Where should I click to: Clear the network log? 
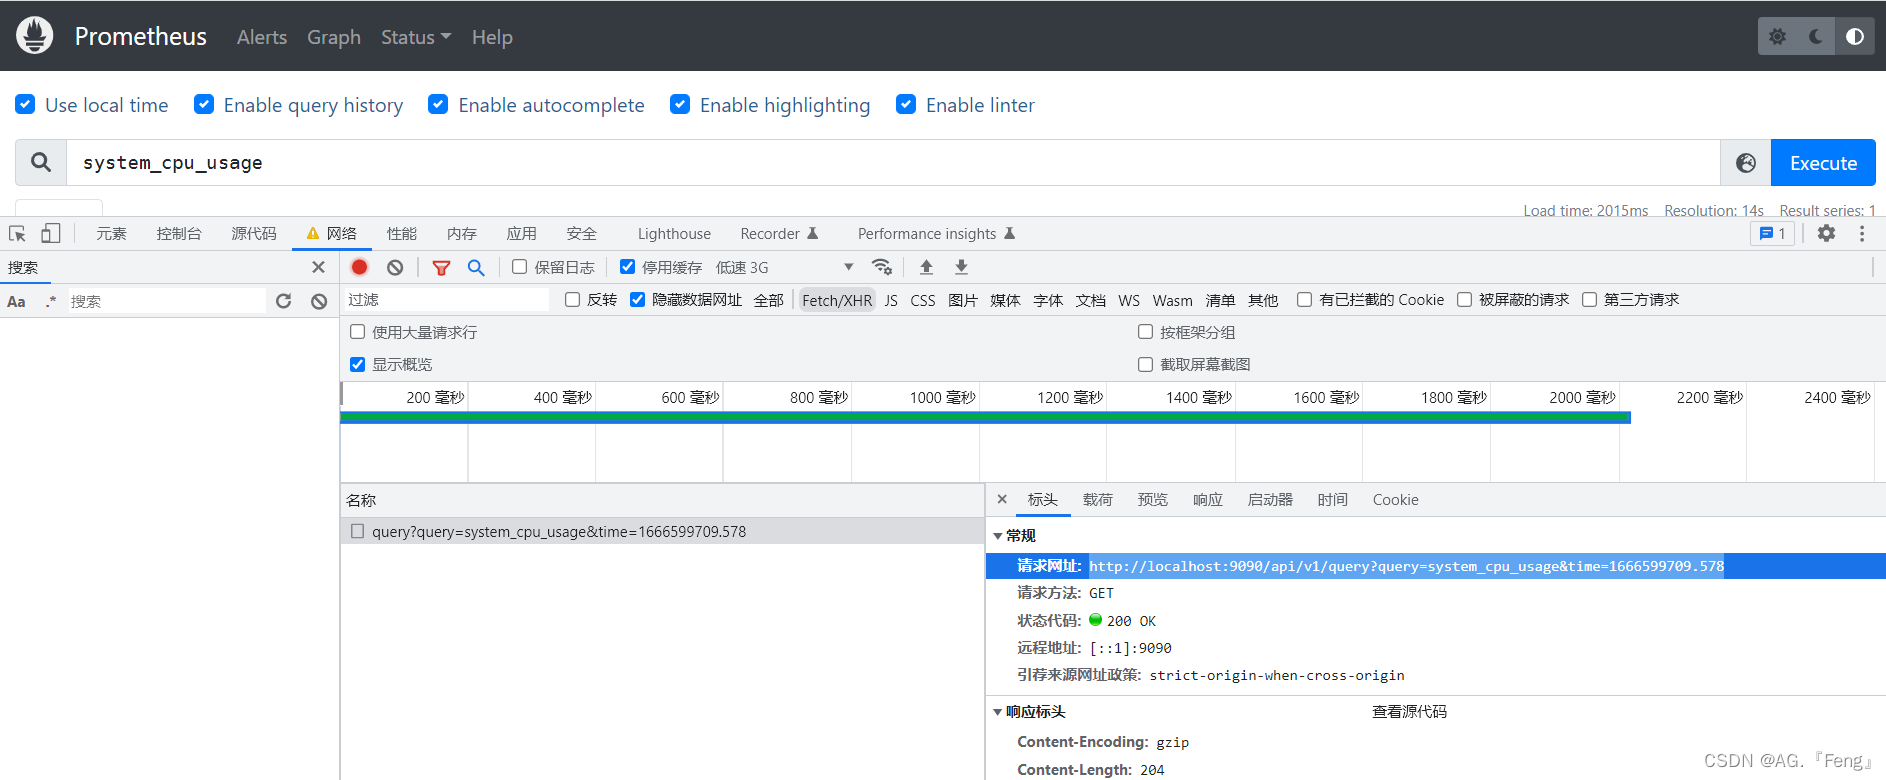[x=395, y=267]
